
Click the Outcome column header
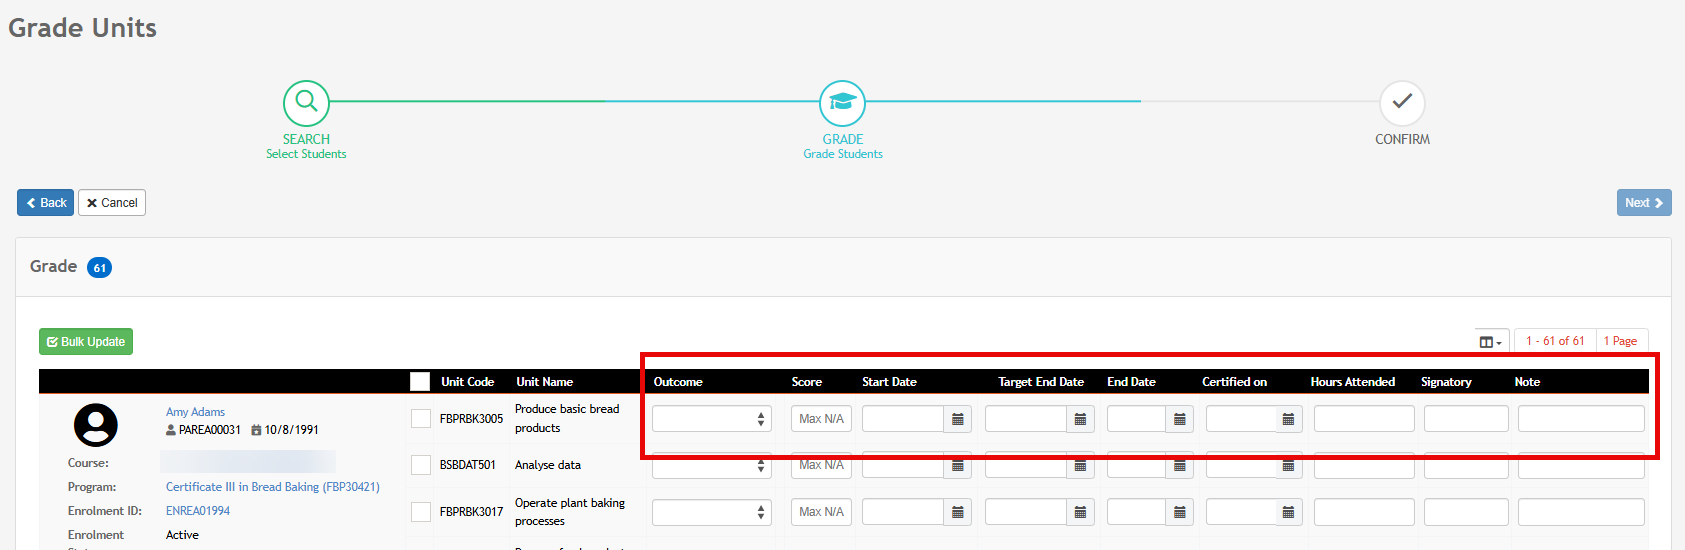click(x=678, y=382)
